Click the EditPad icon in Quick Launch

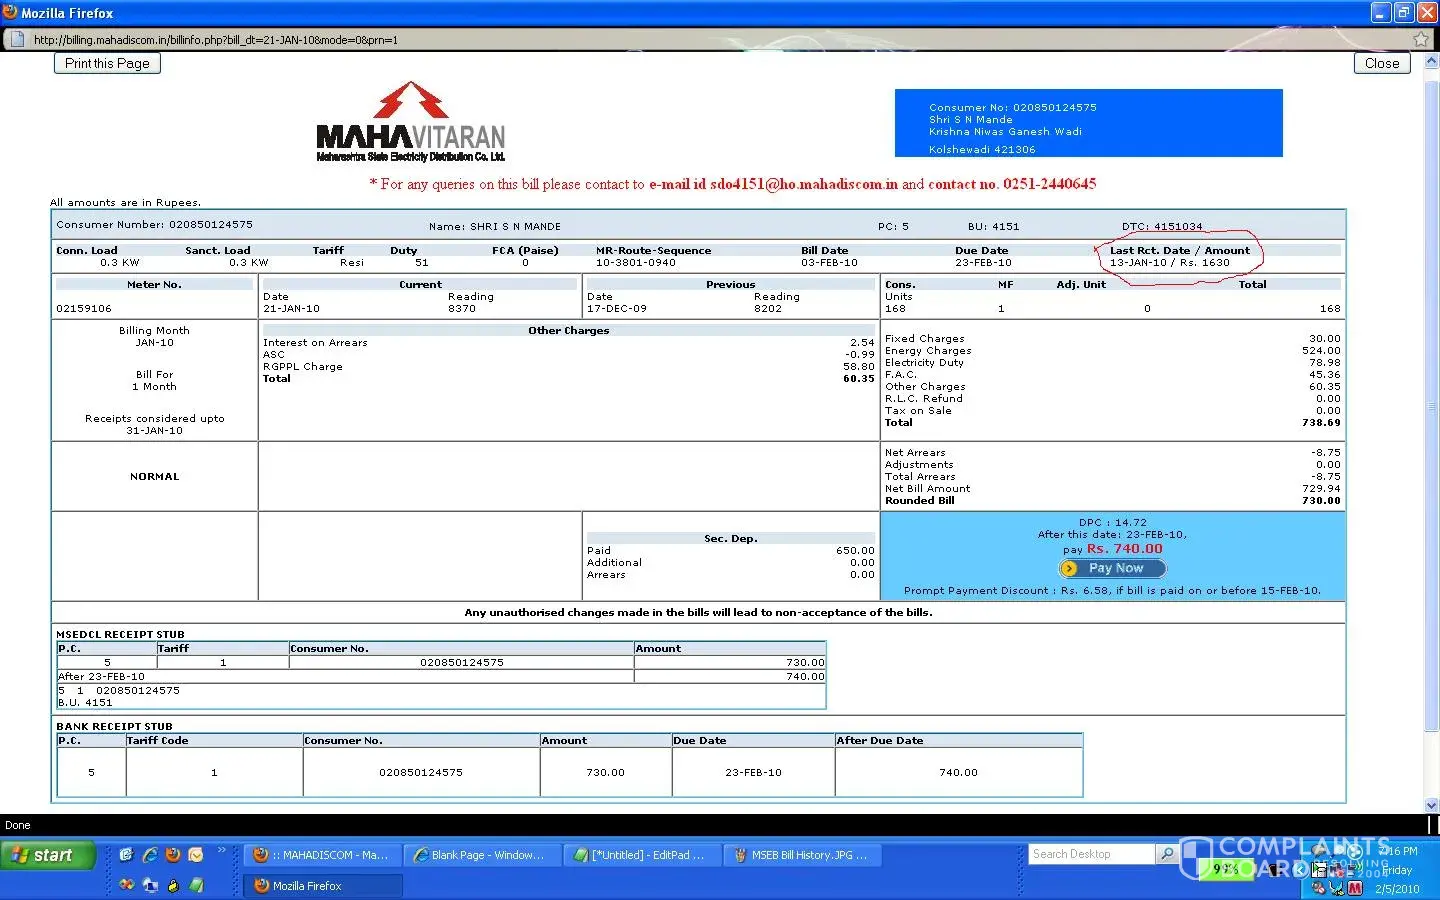point(197,885)
